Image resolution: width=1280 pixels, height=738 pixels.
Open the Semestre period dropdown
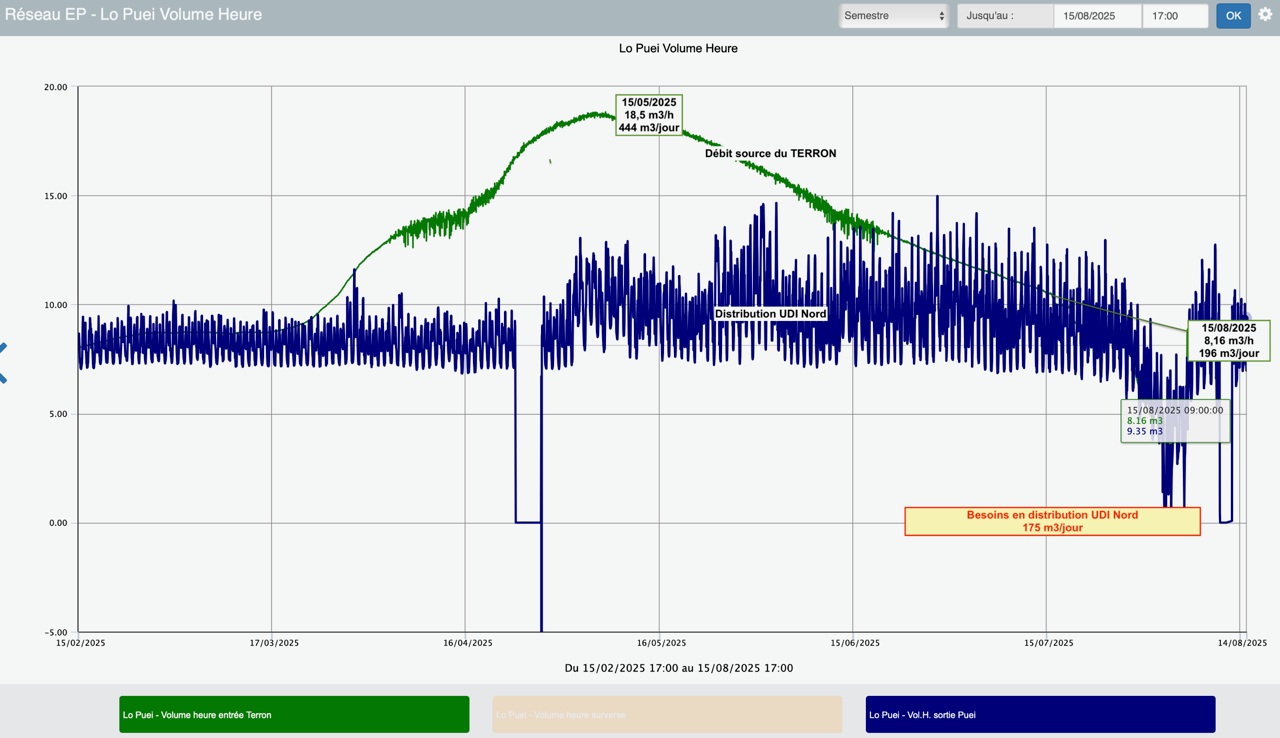pyautogui.click(x=893, y=16)
